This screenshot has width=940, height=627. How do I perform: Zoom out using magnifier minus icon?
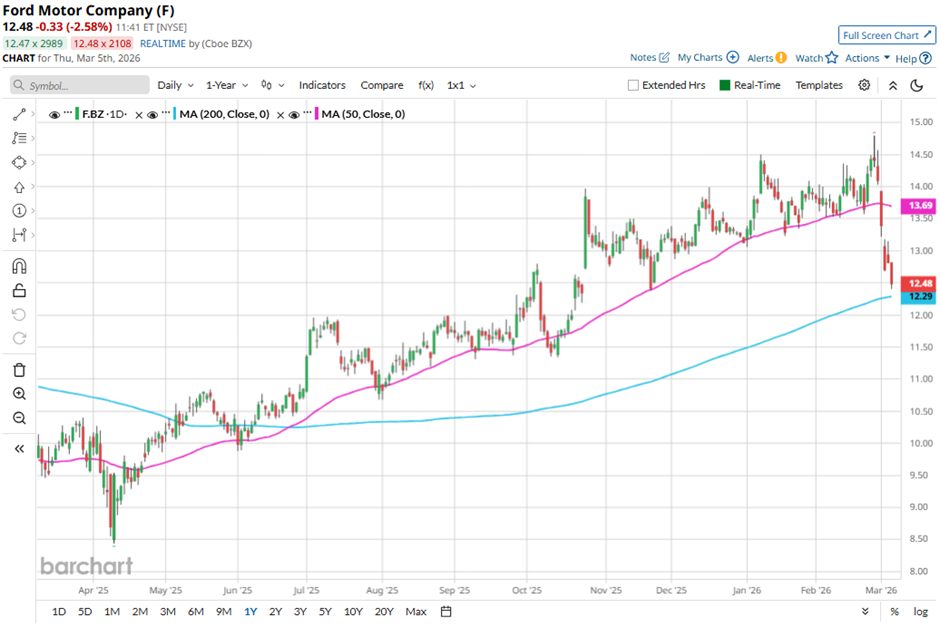(x=19, y=418)
